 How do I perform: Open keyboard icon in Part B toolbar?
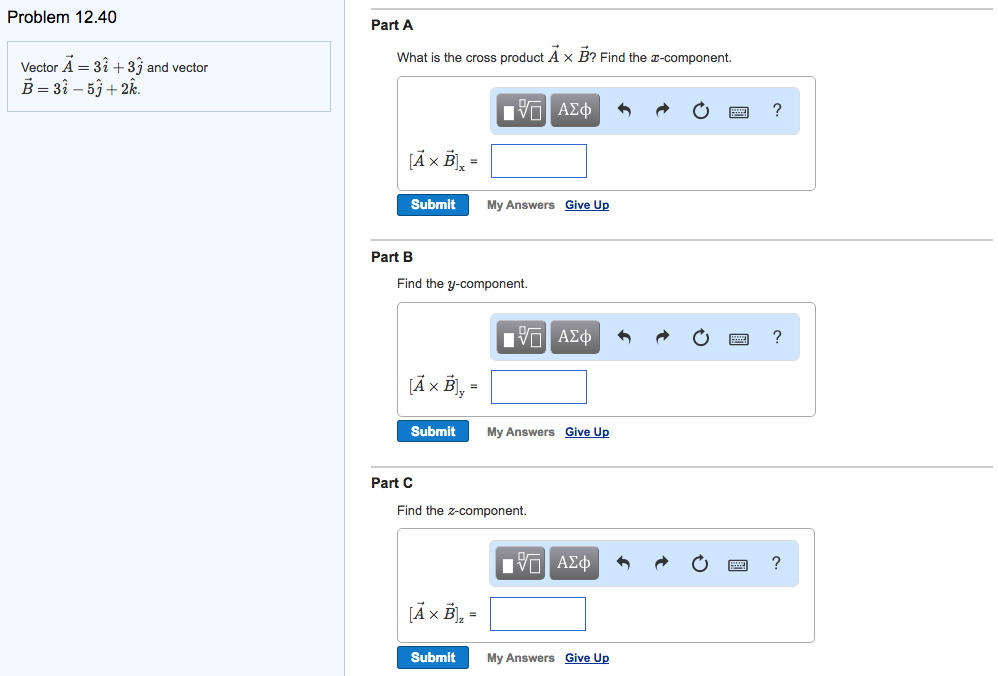click(739, 339)
